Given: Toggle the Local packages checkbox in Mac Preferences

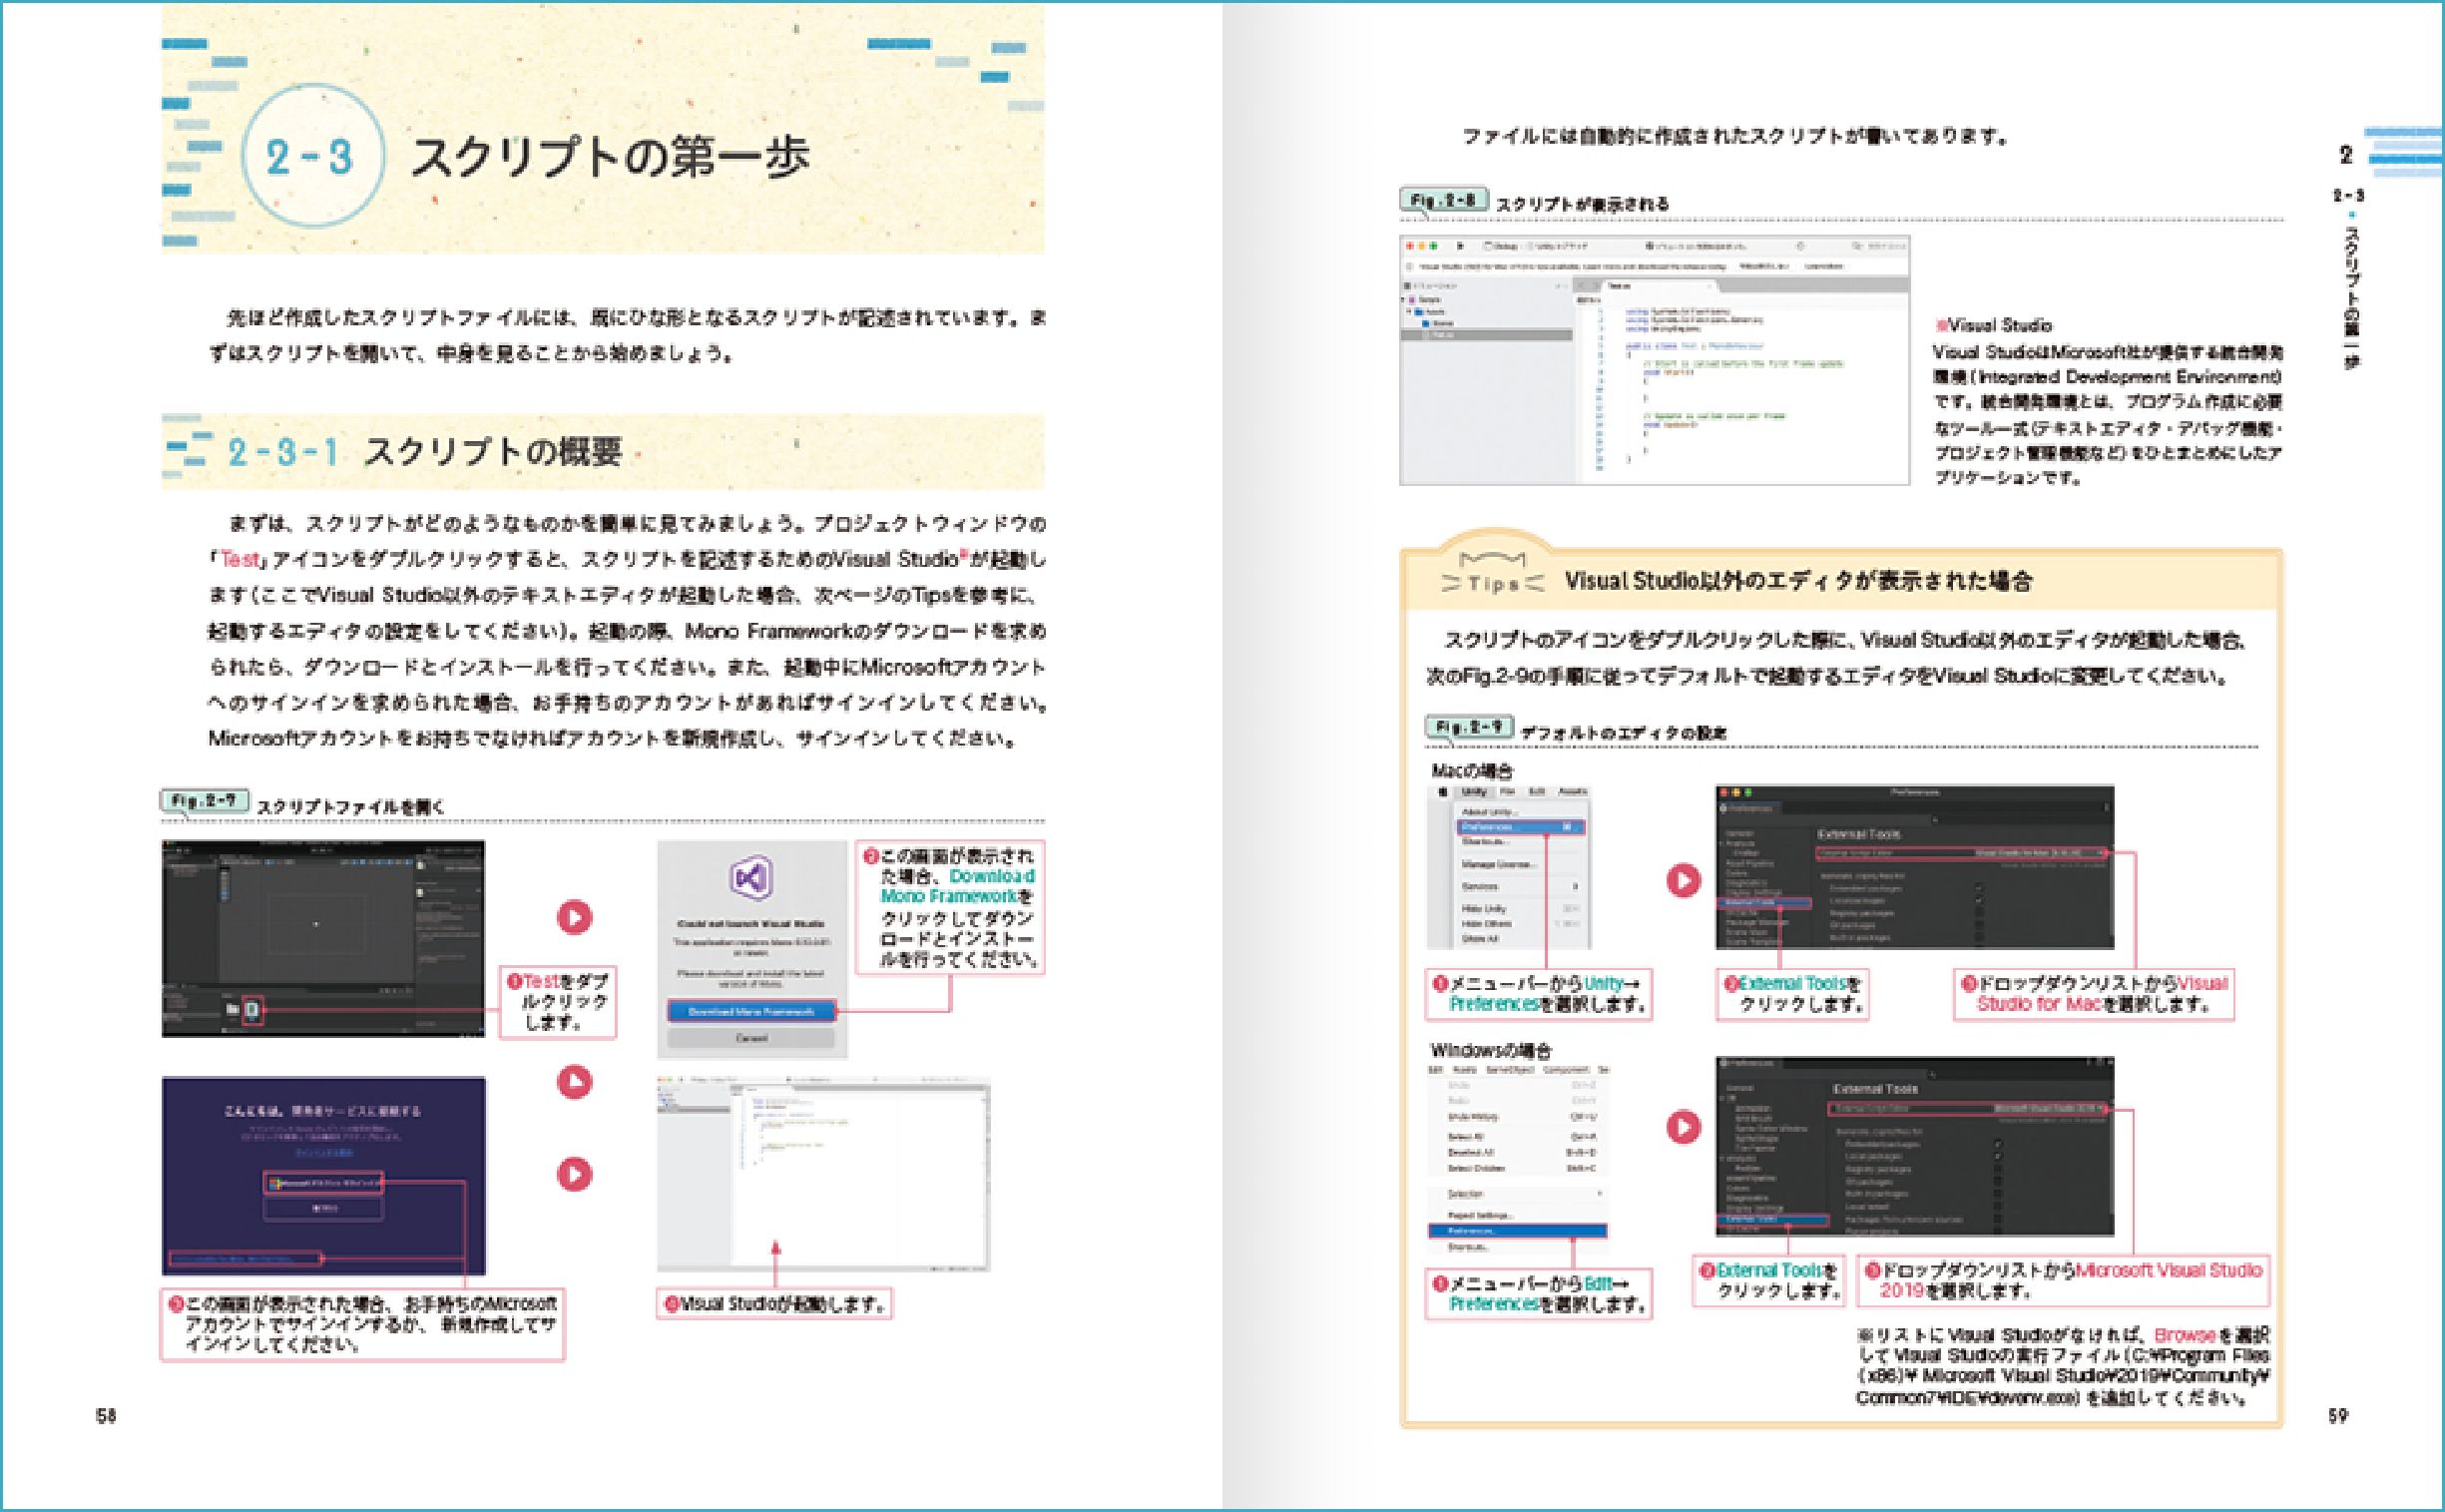Looking at the screenshot, I should tap(1980, 901).
